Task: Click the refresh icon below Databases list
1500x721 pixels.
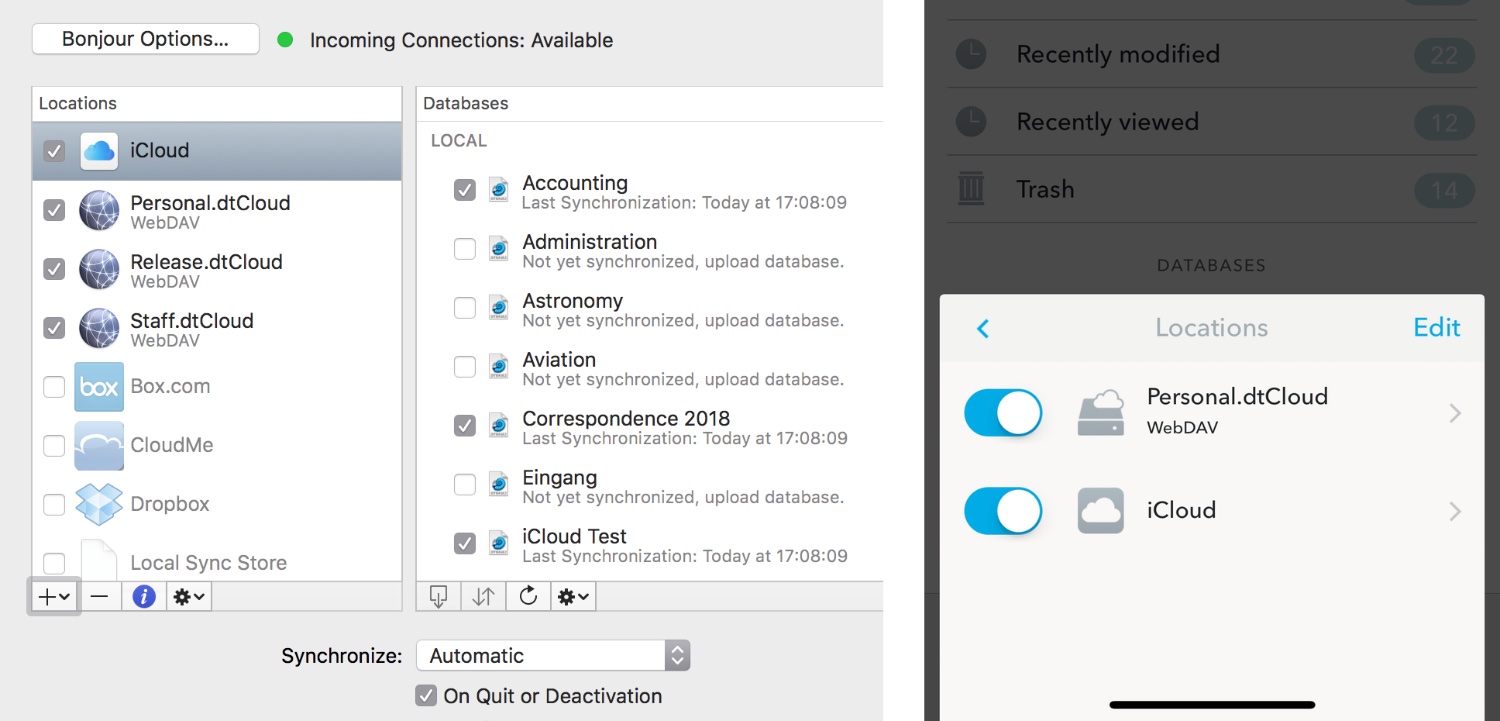Action: pos(529,597)
